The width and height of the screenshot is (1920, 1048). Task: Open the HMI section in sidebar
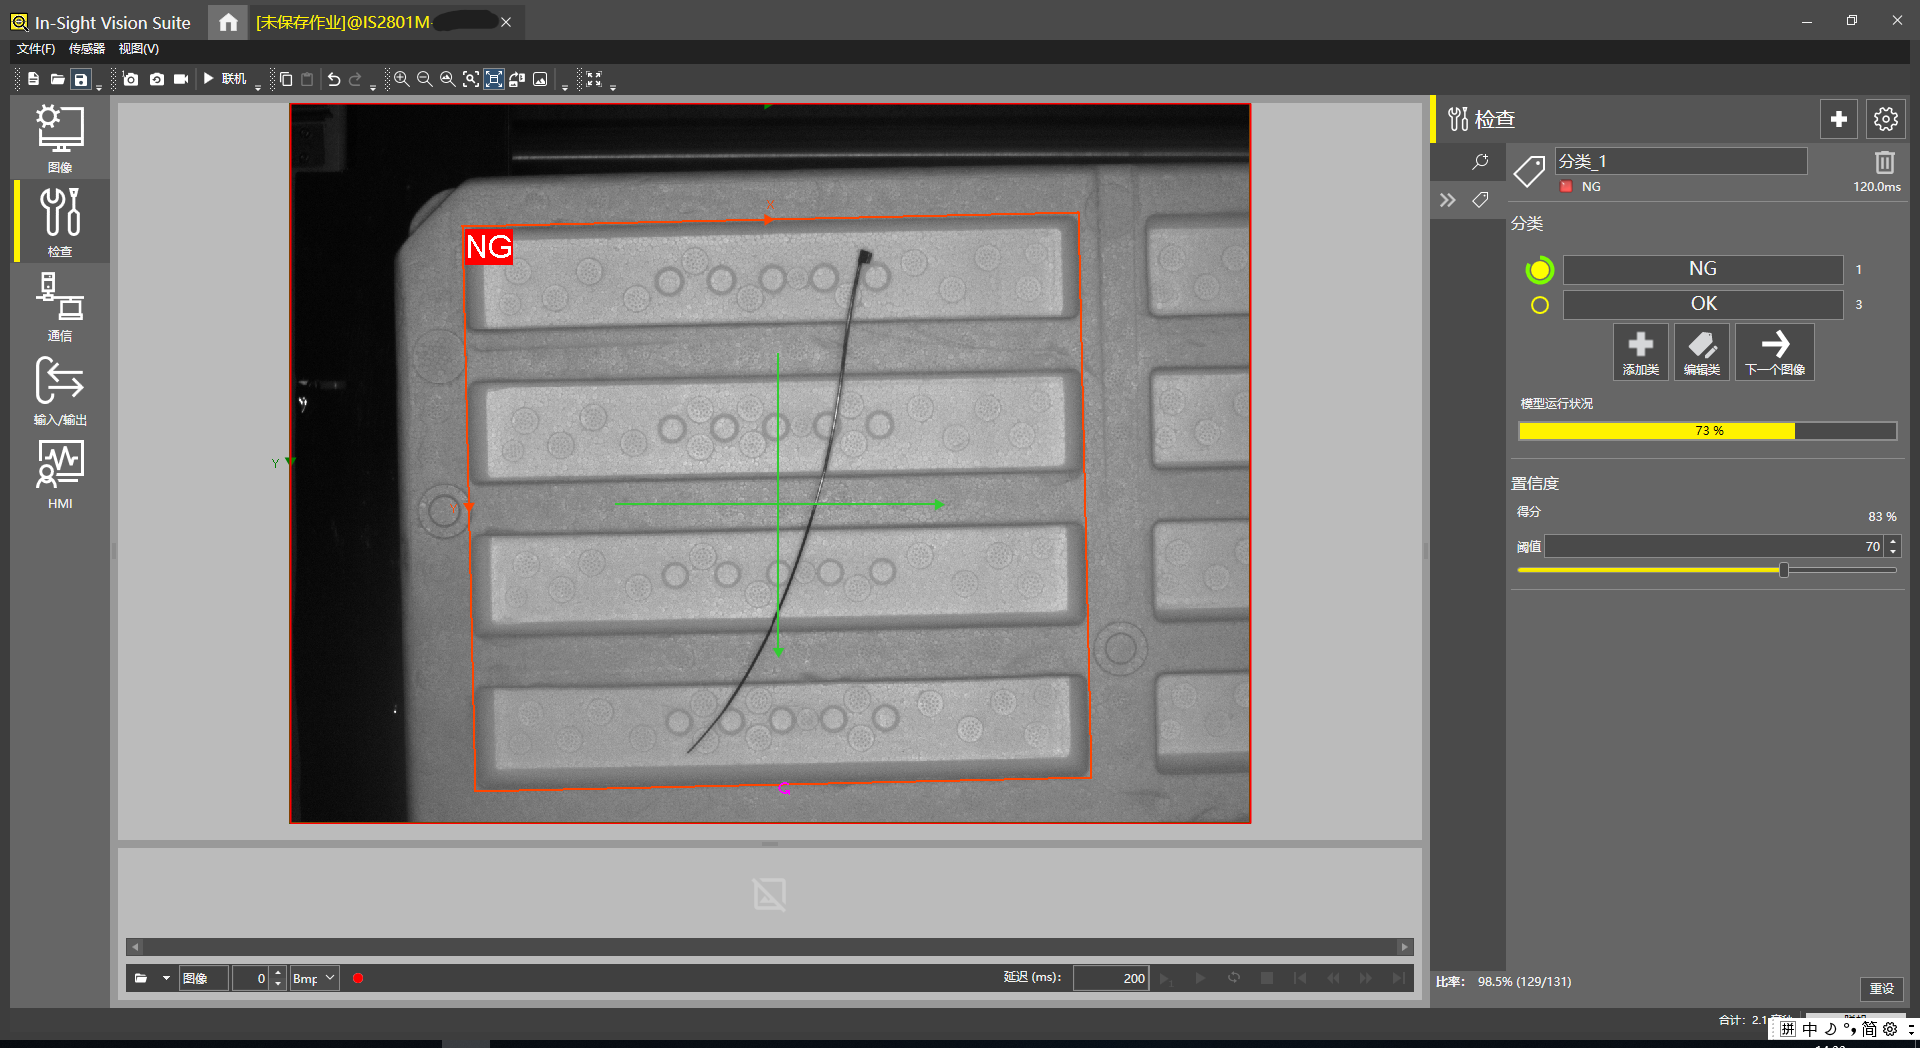click(x=60, y=474)
